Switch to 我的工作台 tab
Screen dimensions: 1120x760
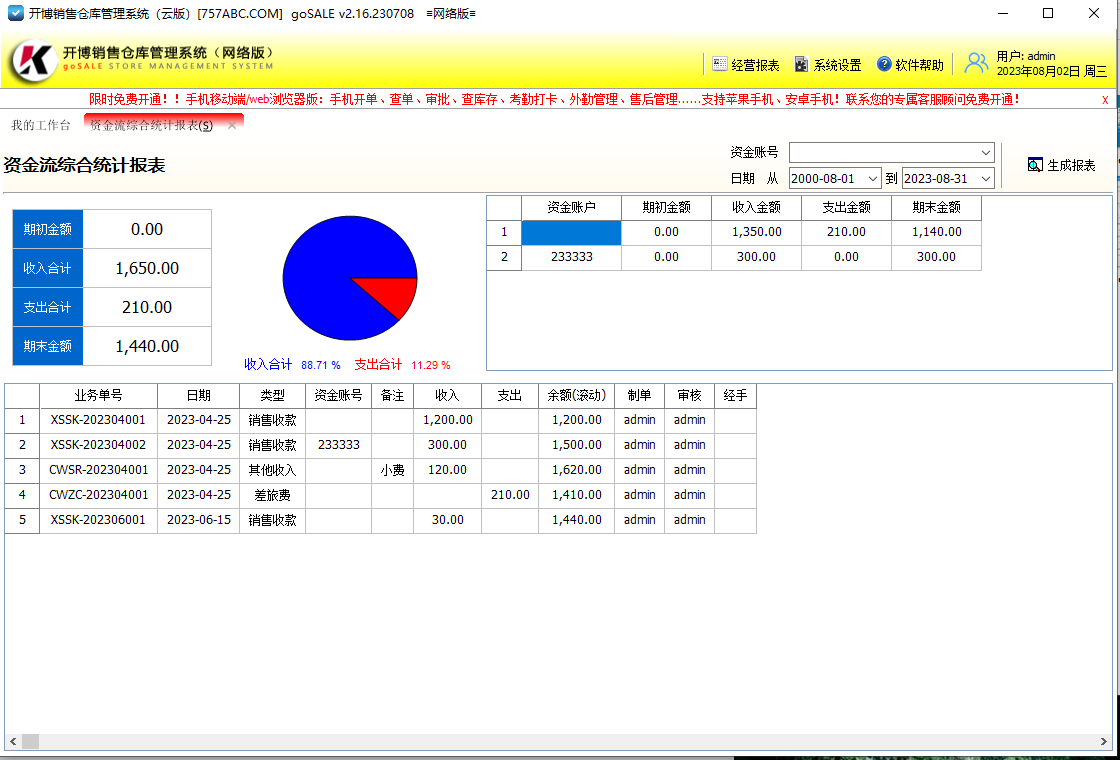41,125
